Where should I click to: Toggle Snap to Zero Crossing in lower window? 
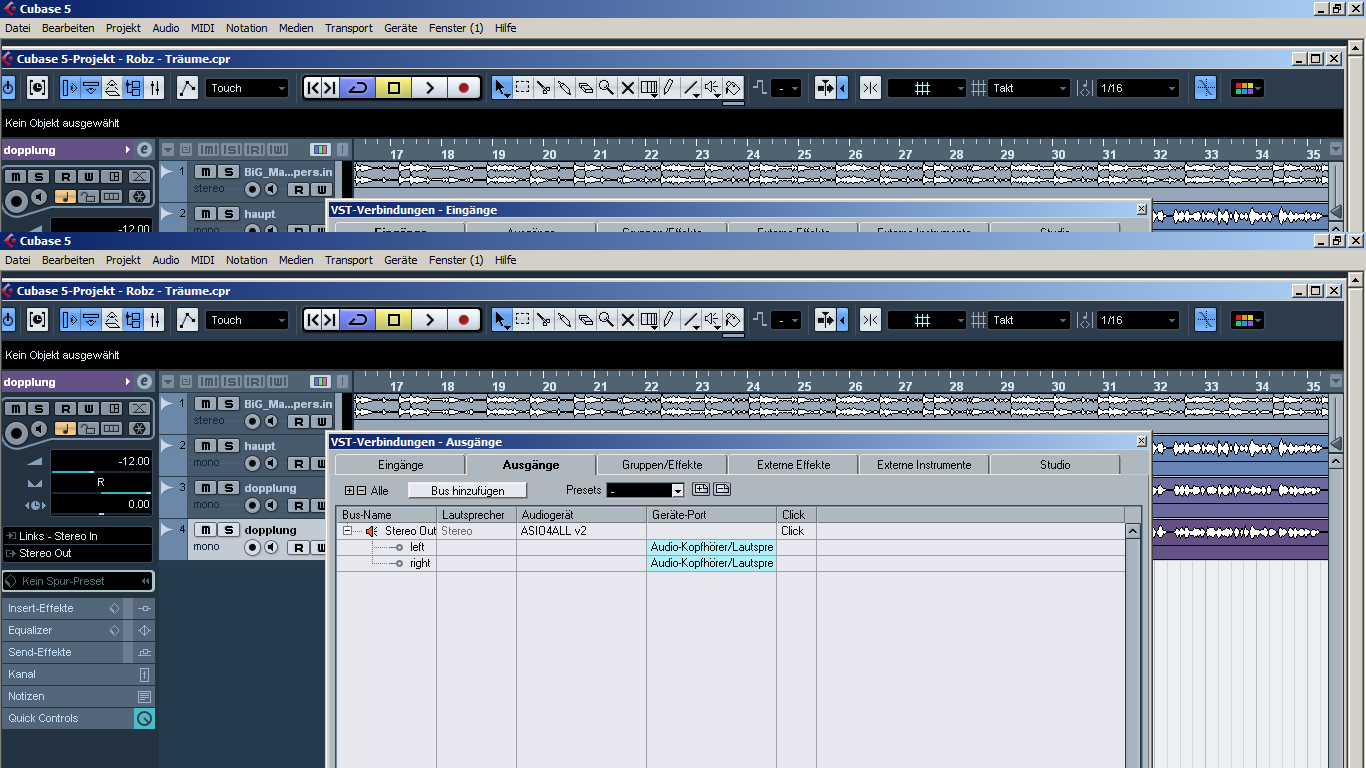click(x=1206, y=320)
